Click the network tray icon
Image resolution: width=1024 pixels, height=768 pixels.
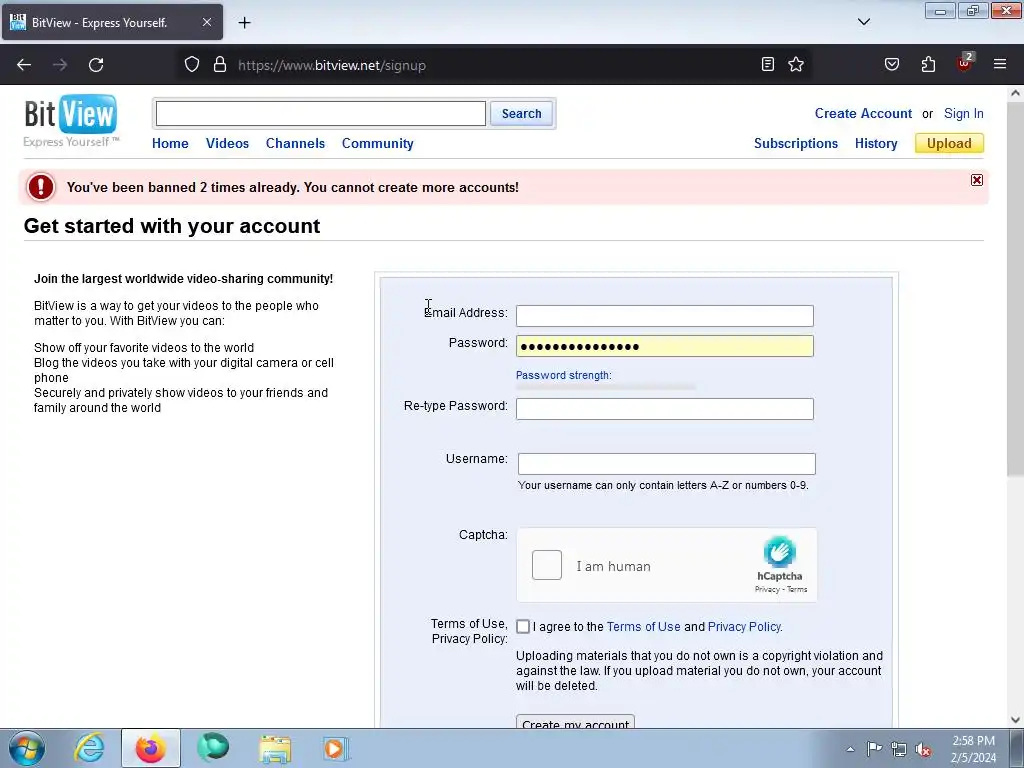click(x=899, y=749)
